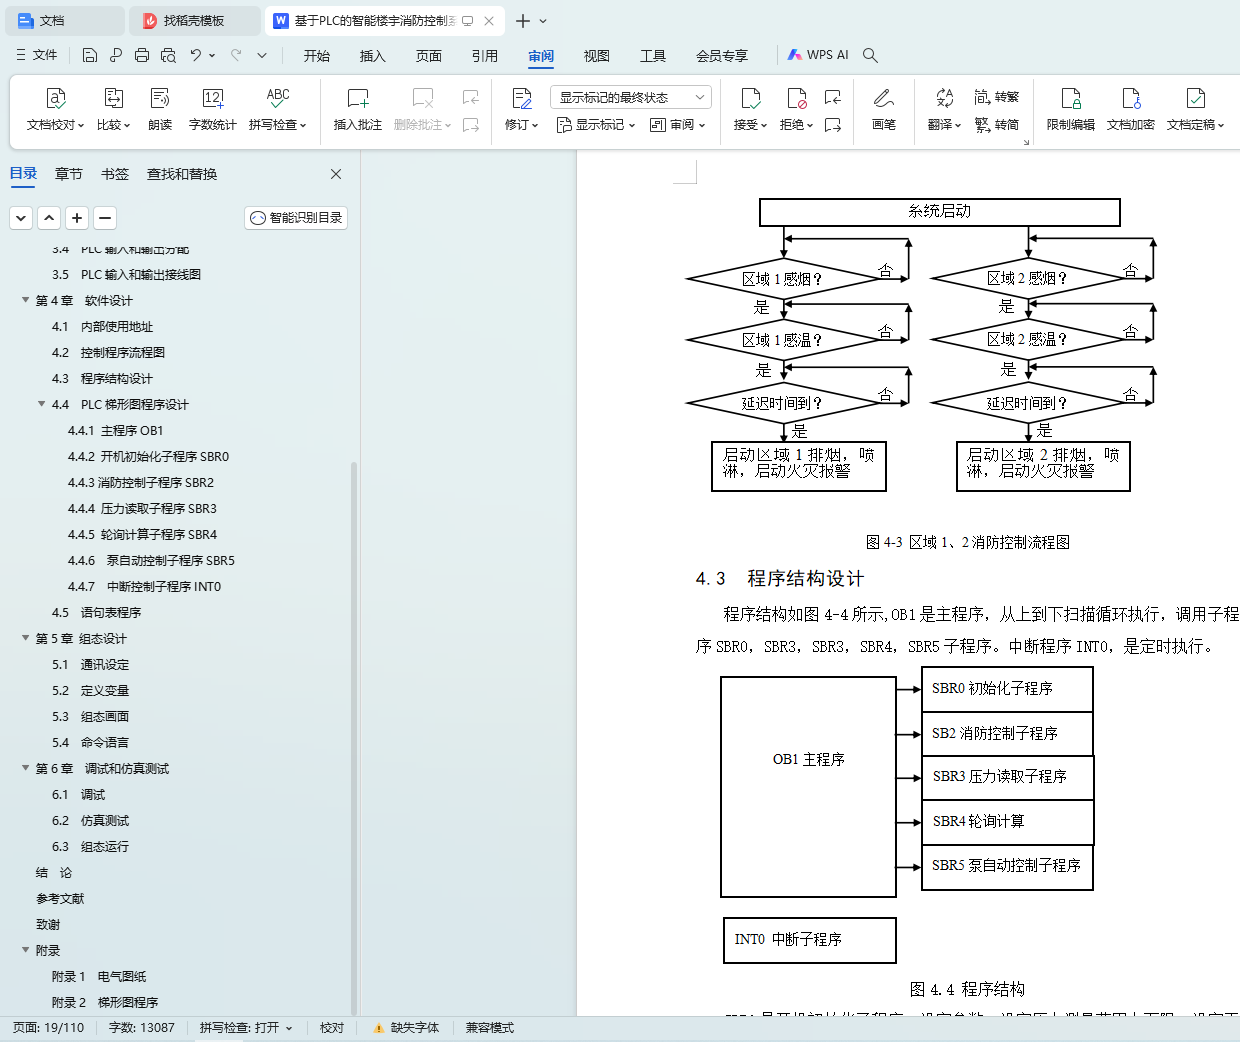The width and height of the screenshot is (1240, 1042).
Task: Open 会员专享 ribbon tab
Action: 722,56
